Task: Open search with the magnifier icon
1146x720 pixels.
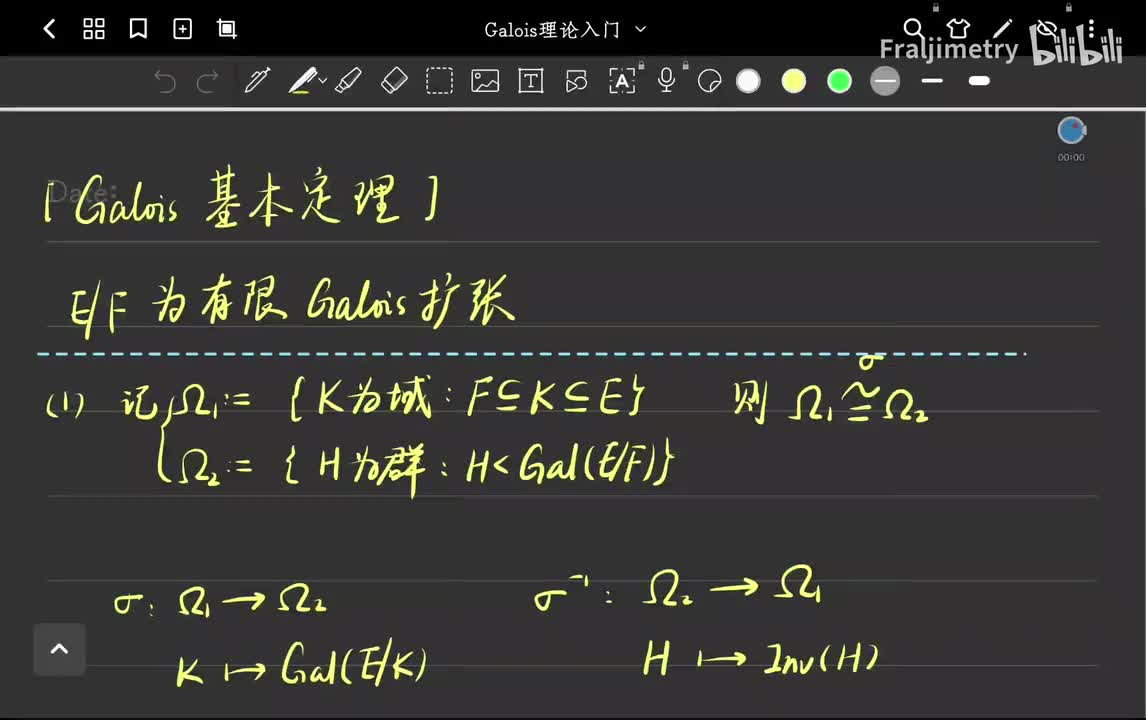Action: click(914, 29)
